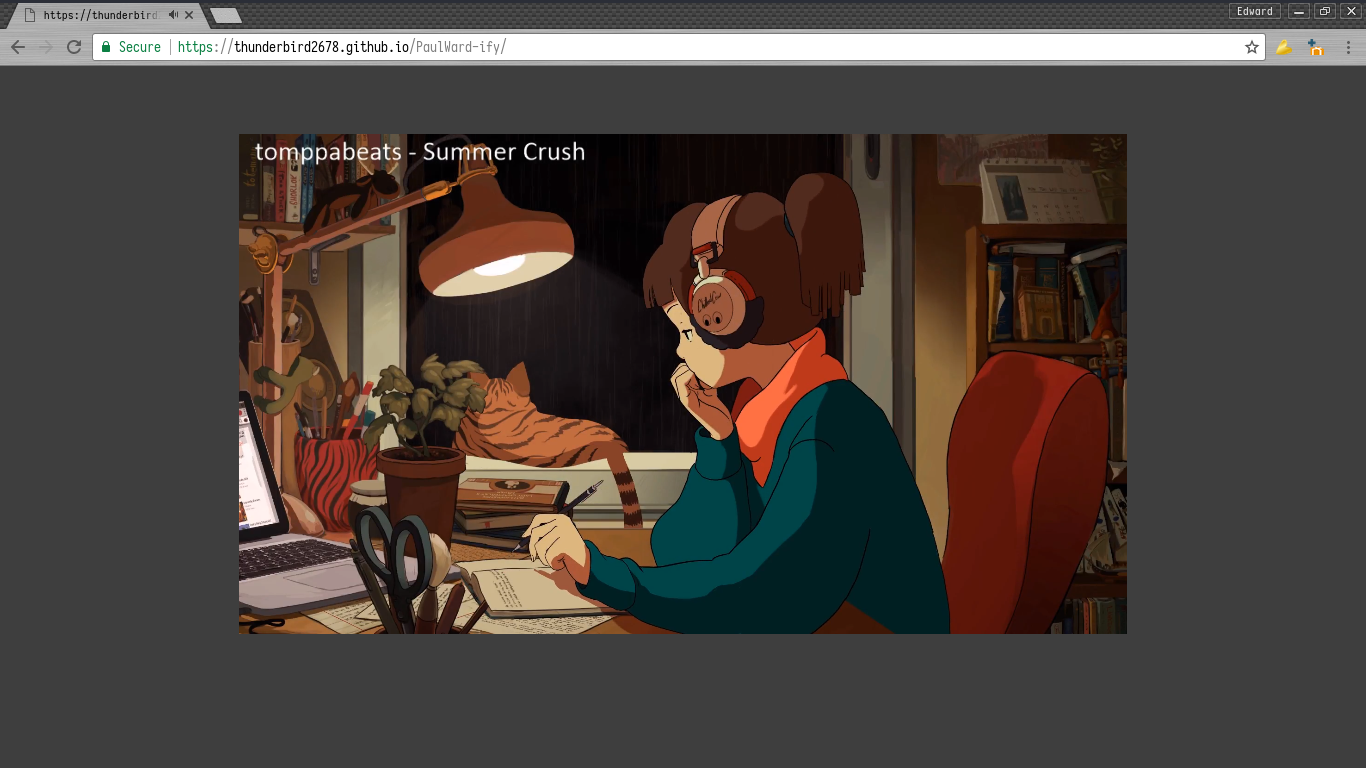Mute the tab using the speaker icon
Image resolution: width=1366 pixels, height=768 pixels.
(173, 15)
